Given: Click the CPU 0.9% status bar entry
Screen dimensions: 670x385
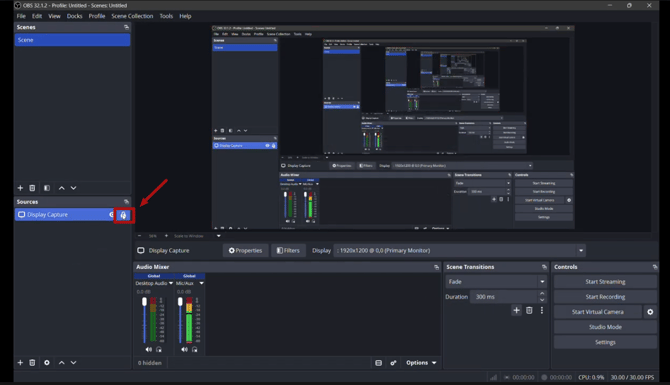Looking at the screenshot, I should (591, 378).
